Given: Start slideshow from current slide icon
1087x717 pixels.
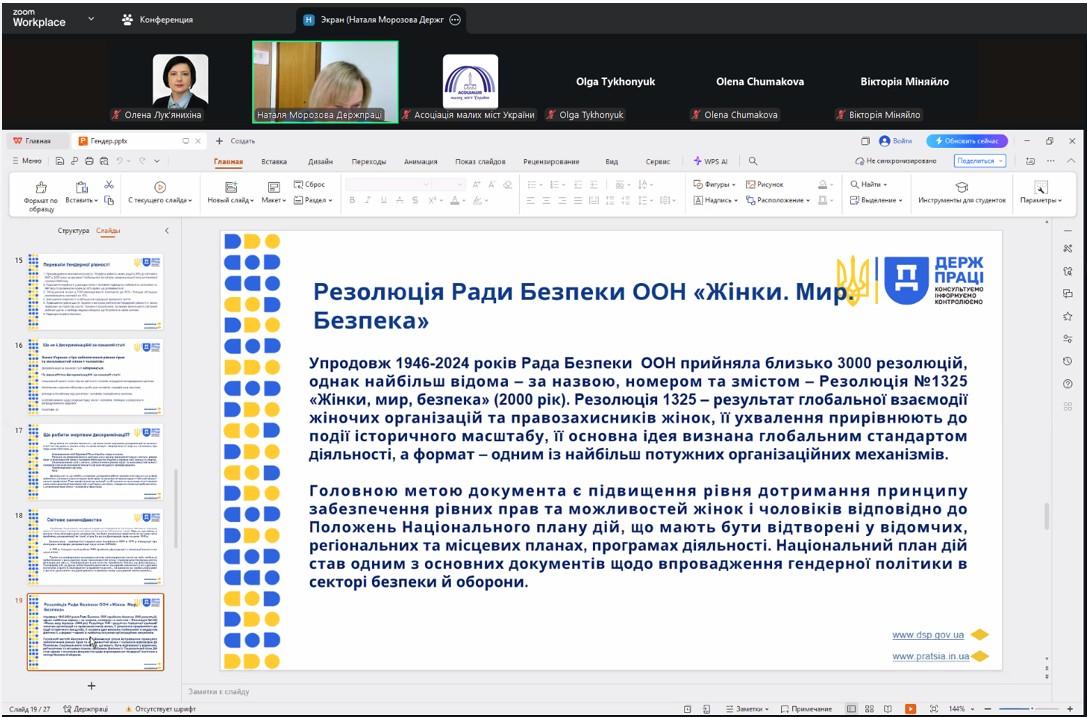Looking at the screenshot, I should pyautogui.click(x=160, y=187).
